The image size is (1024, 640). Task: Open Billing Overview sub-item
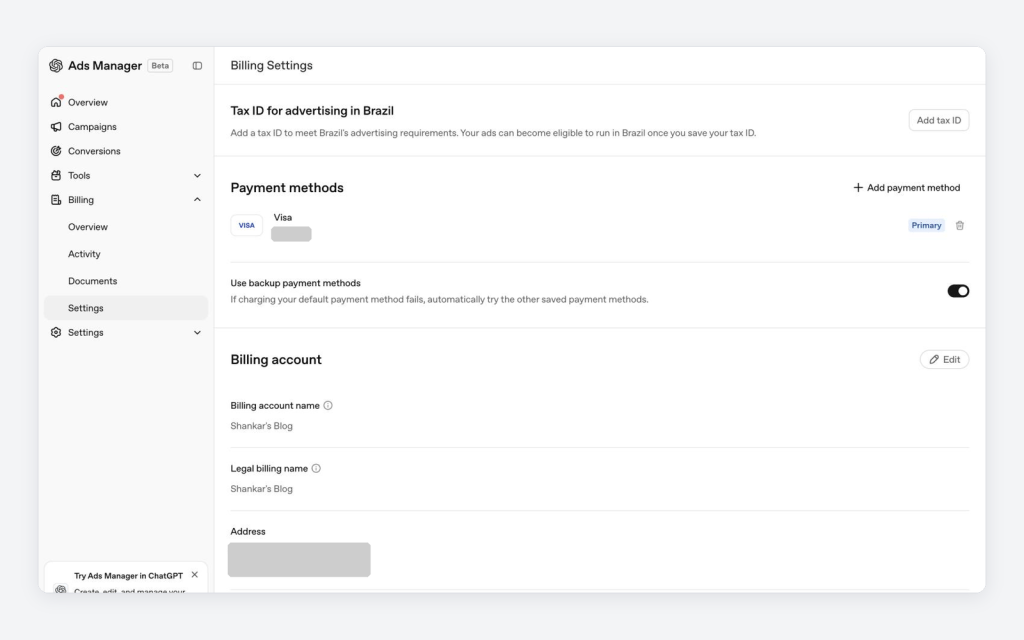[88, 227]
